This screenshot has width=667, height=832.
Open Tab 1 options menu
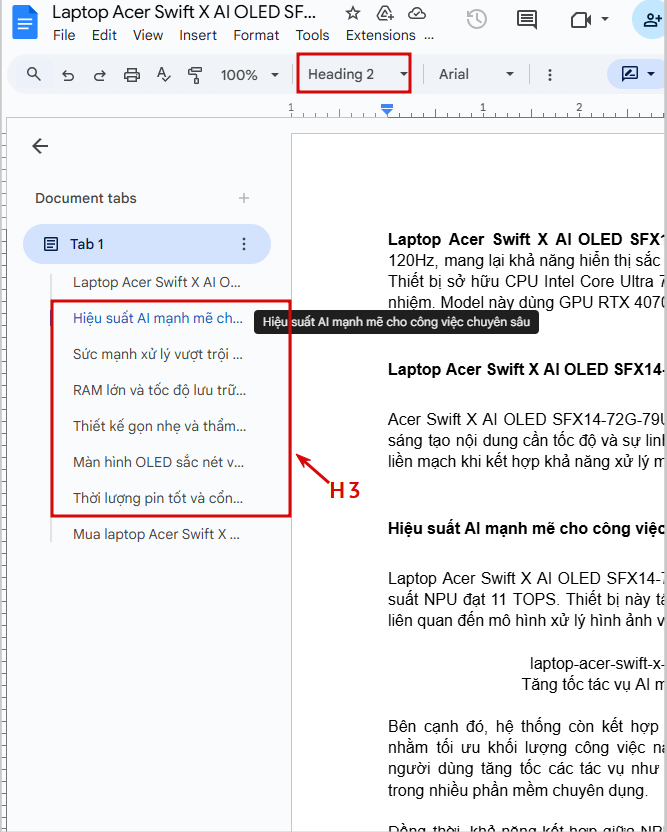pyautogui.click(x=244, y=244)
